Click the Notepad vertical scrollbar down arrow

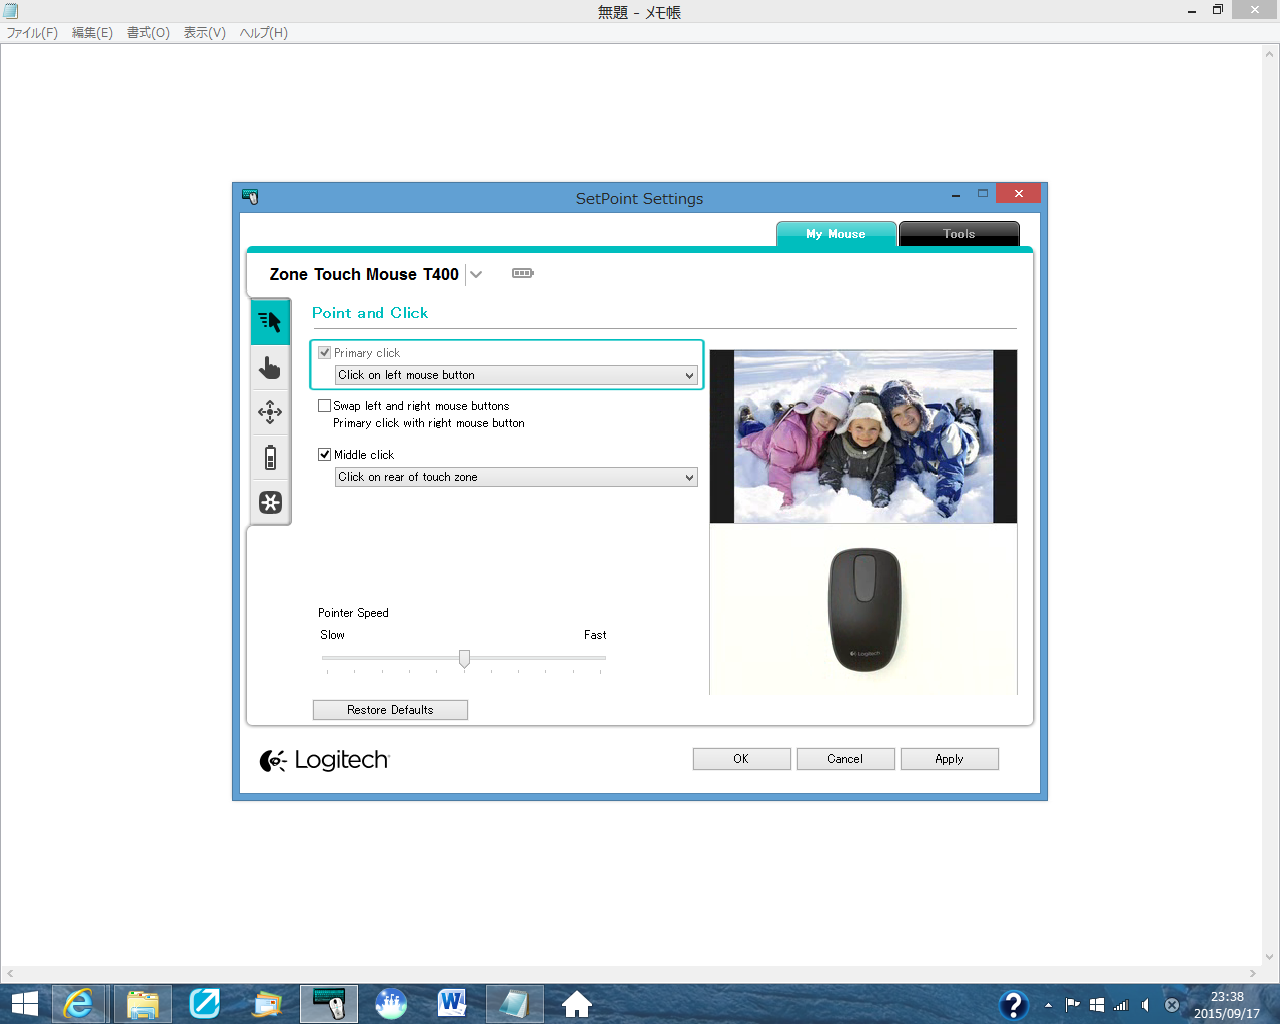[1270, 956]
